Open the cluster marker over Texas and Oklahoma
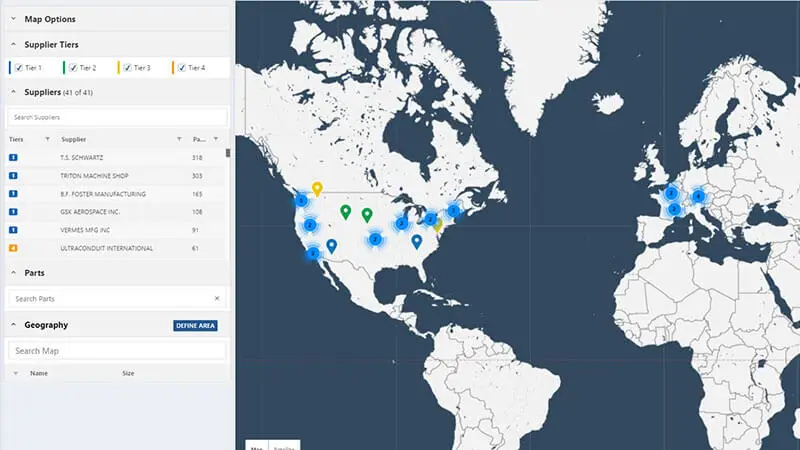This screenshot has width=800, height=450. [x=376, y=239]
